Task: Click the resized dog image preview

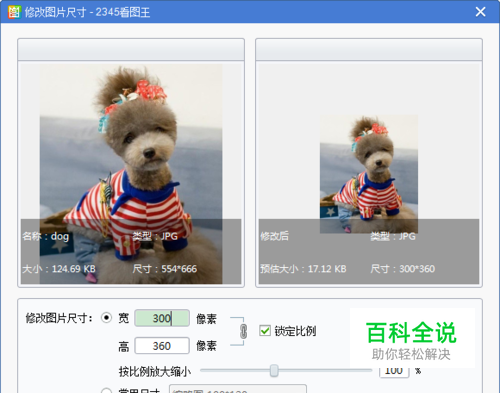Action: [369, 174]
